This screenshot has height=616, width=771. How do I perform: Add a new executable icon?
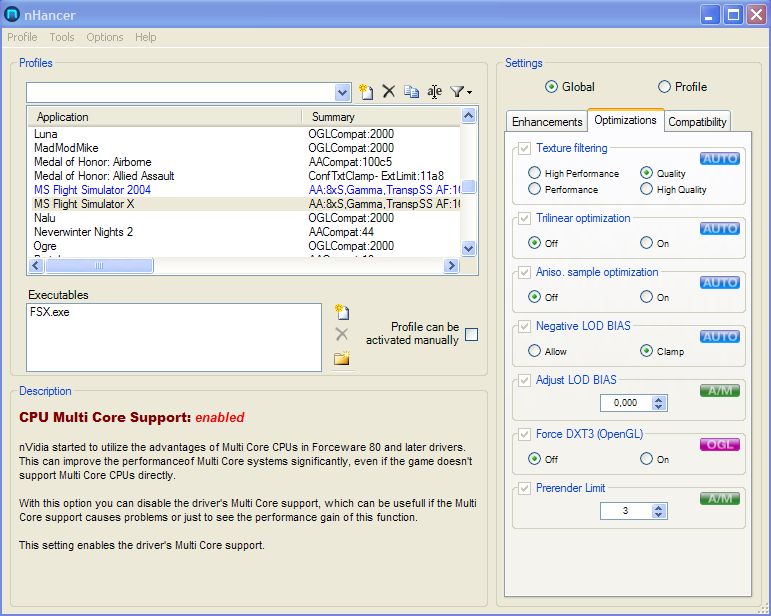(341, 312)
